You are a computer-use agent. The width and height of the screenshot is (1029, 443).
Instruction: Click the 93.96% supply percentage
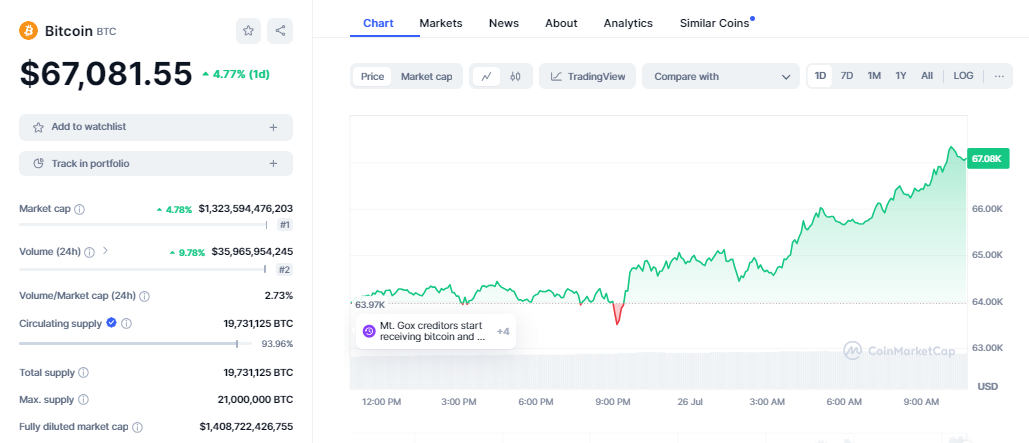coord(277,344)
